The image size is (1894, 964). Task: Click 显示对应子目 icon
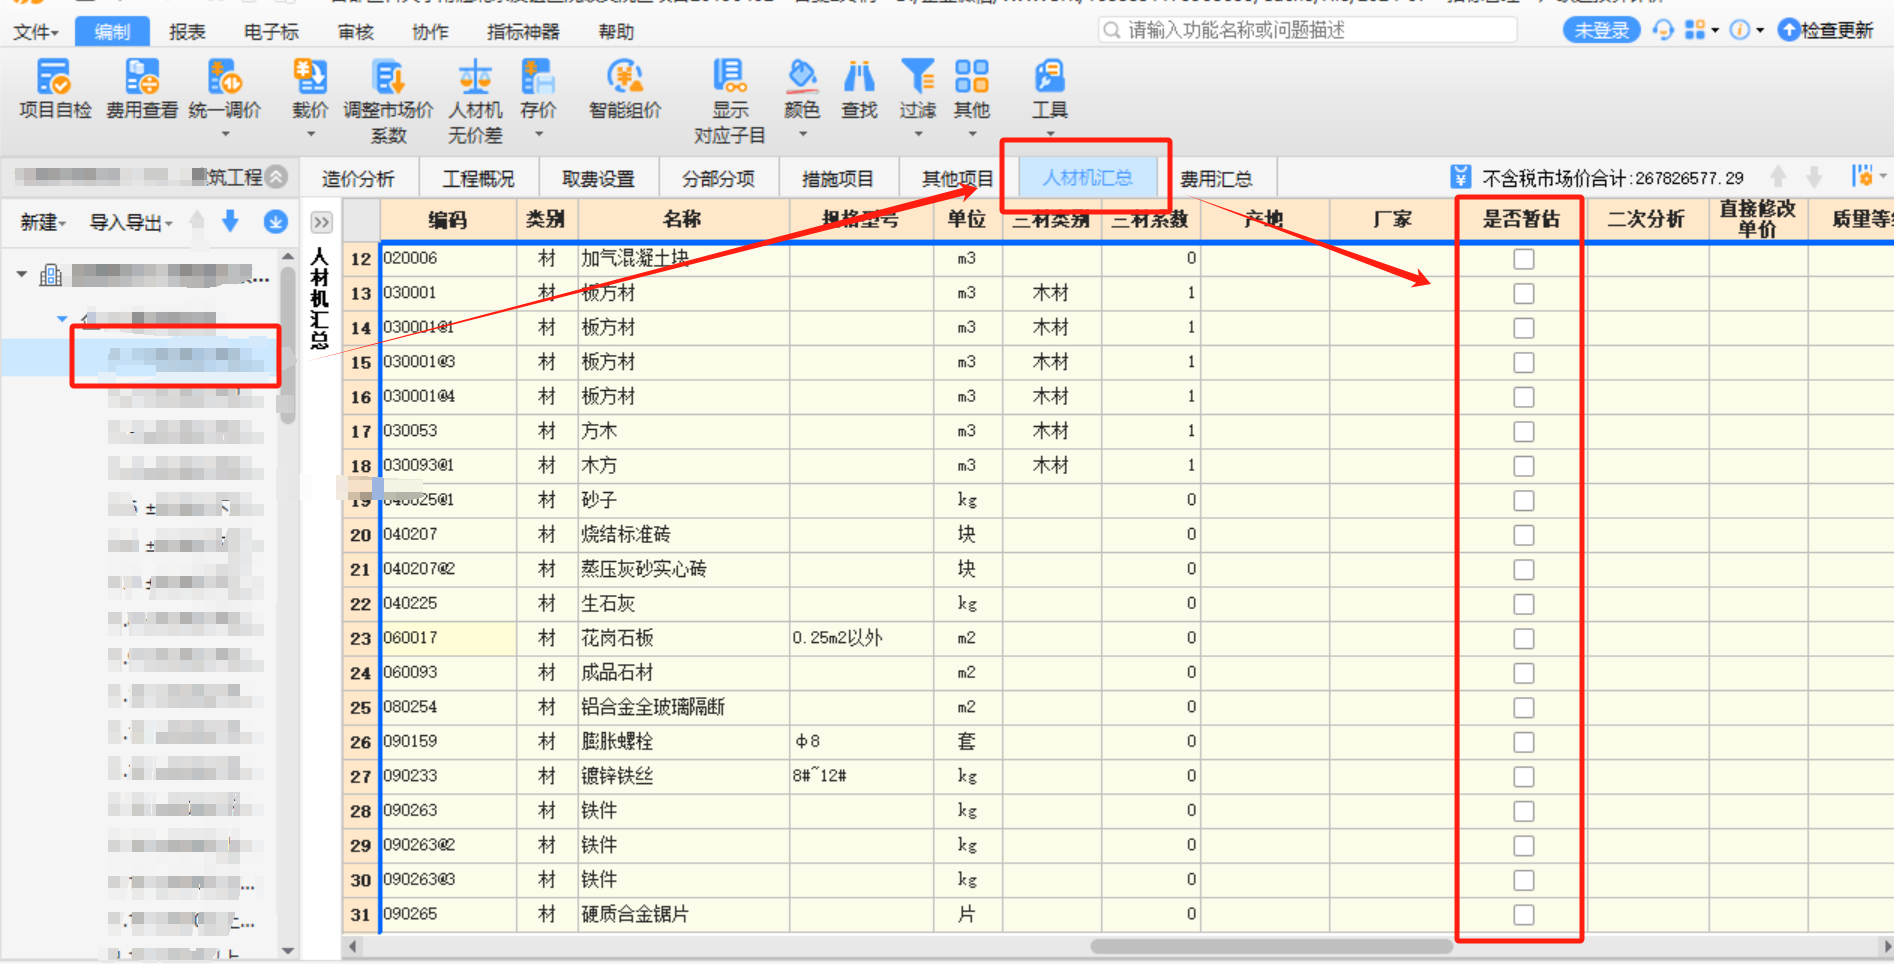pyautogui.click(x=730, y=77)
